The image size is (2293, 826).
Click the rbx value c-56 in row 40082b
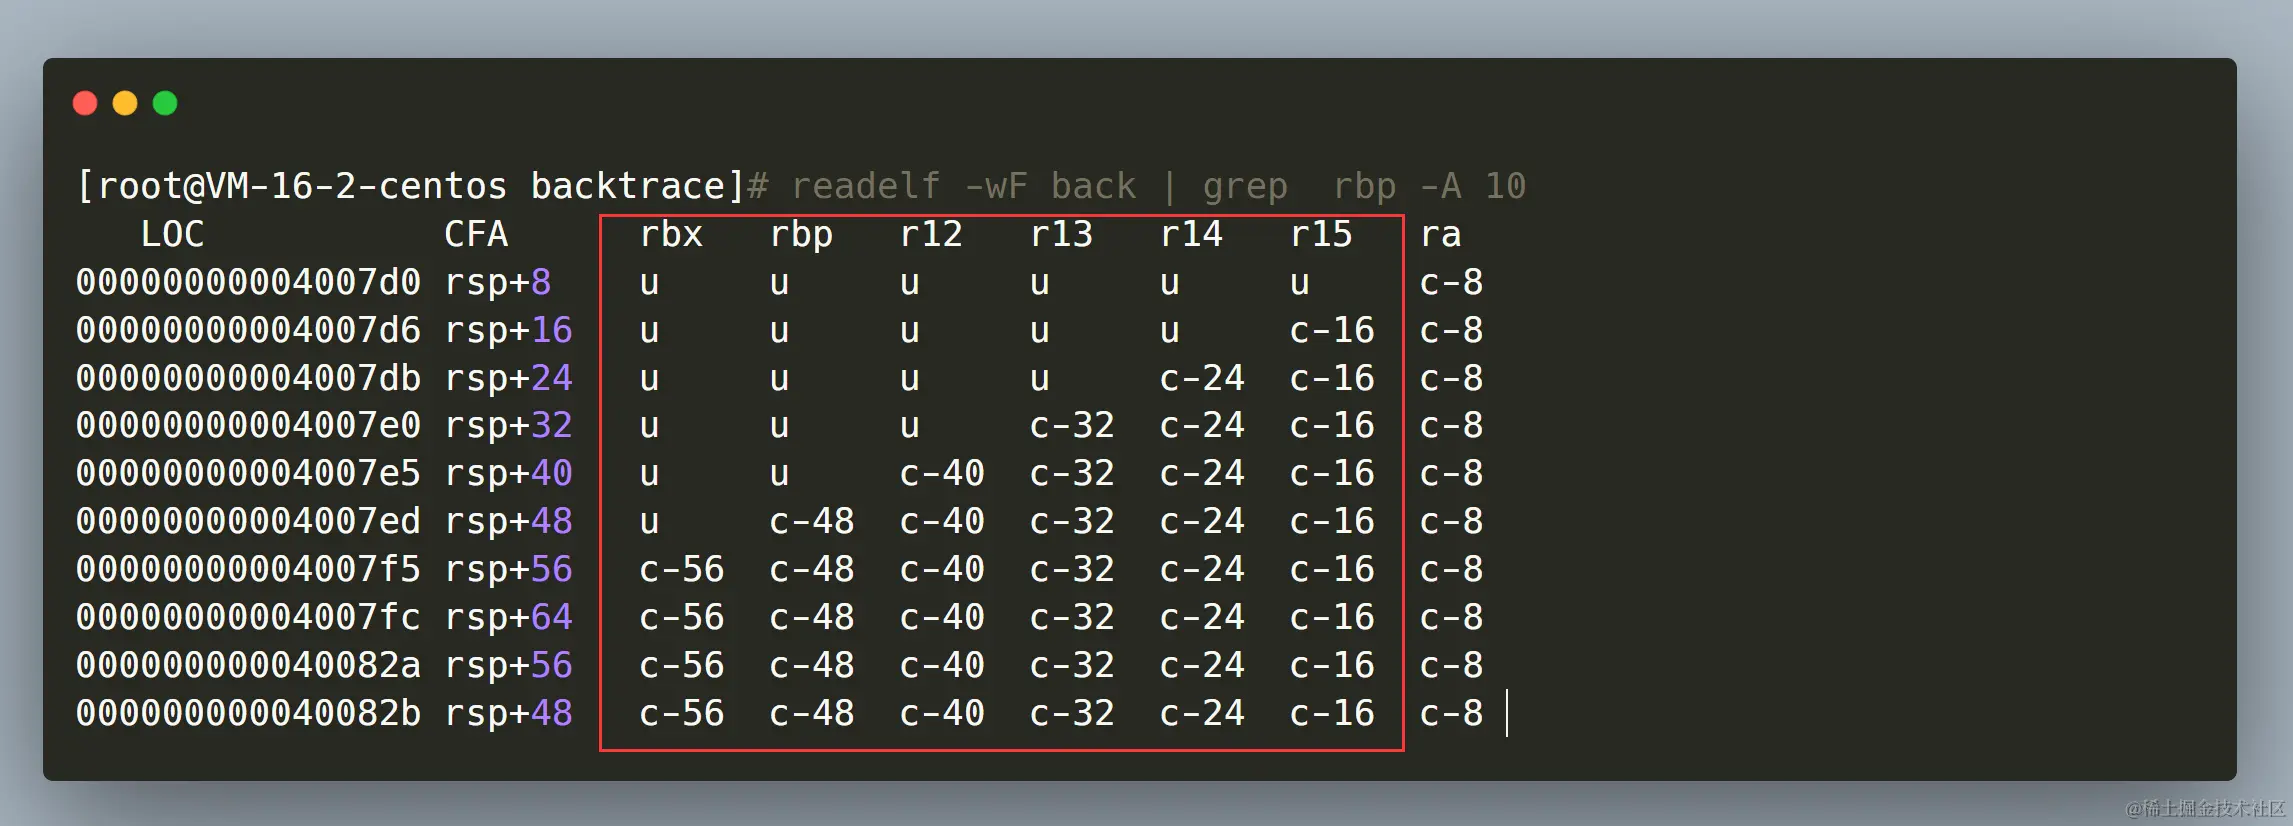682,713
